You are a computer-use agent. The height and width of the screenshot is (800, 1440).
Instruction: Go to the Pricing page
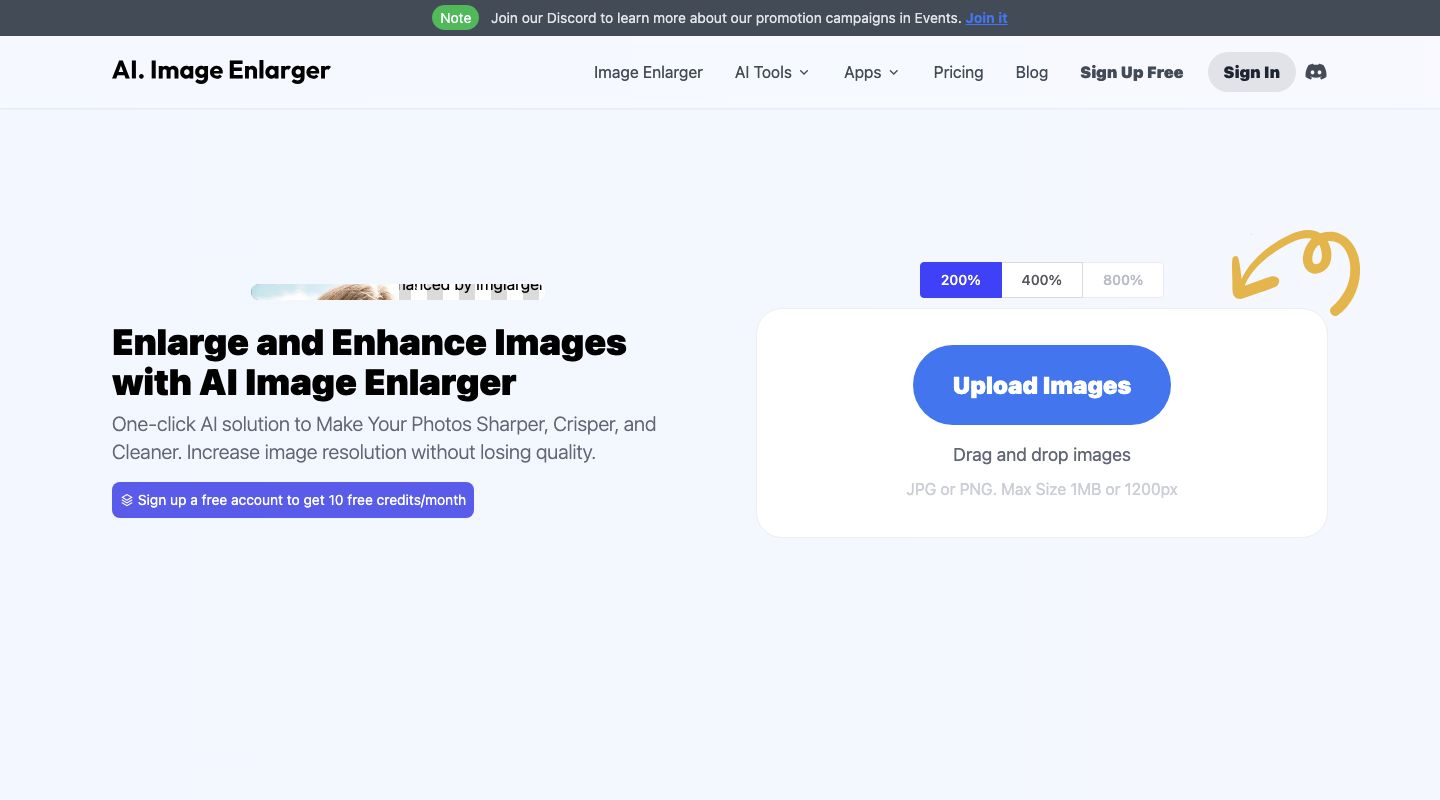click(958, 72)
